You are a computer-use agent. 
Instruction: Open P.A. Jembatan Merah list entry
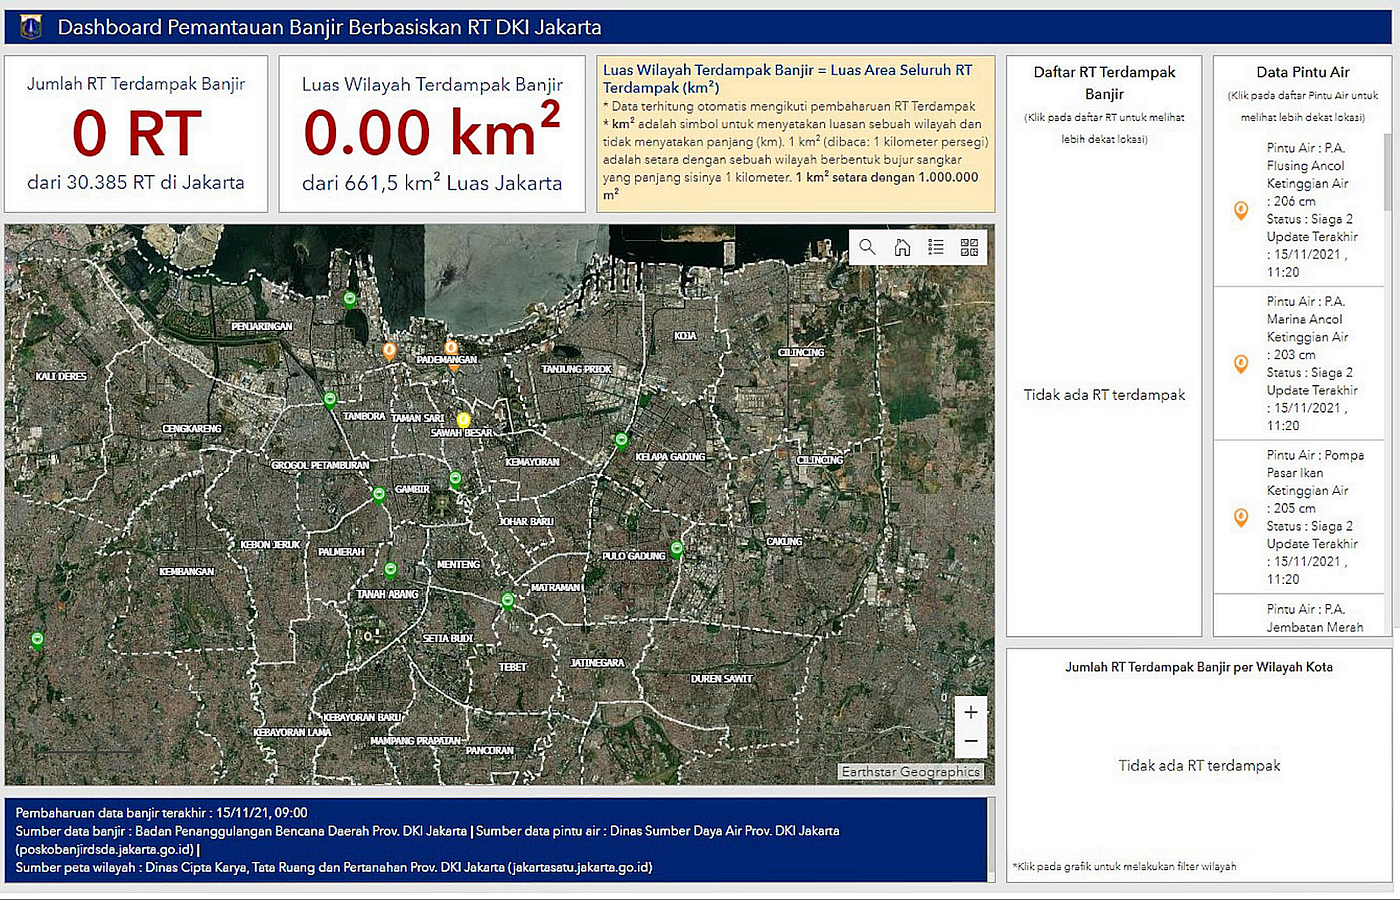[1299, 615]
